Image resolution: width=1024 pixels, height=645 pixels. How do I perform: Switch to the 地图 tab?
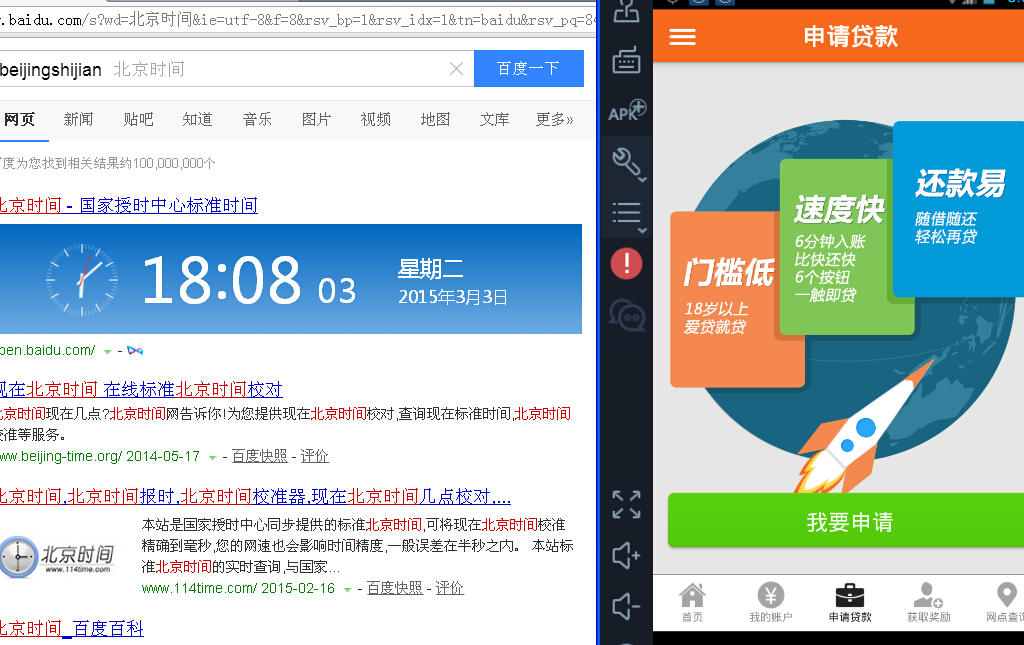[435, 119]
